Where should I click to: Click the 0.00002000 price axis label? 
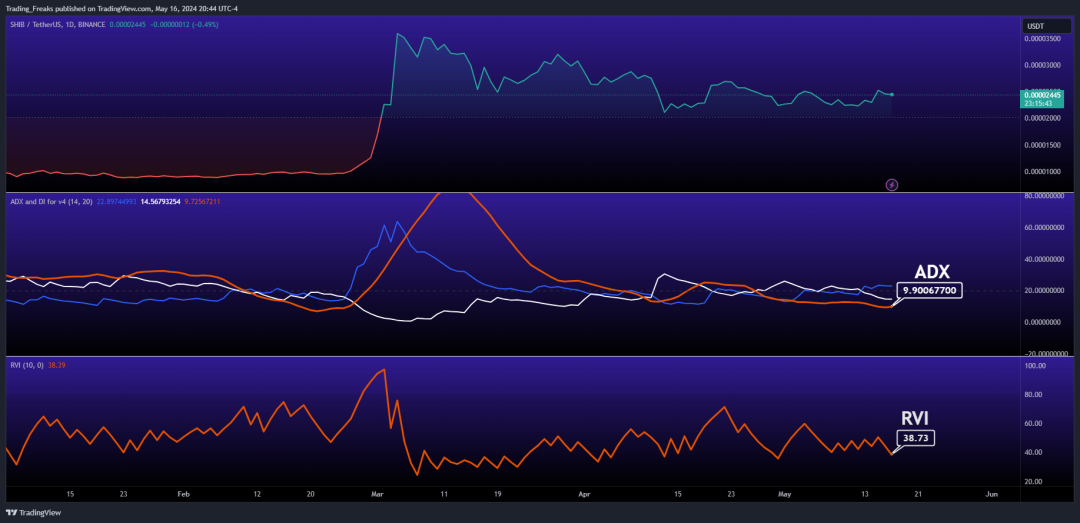tap(1044, 119)
